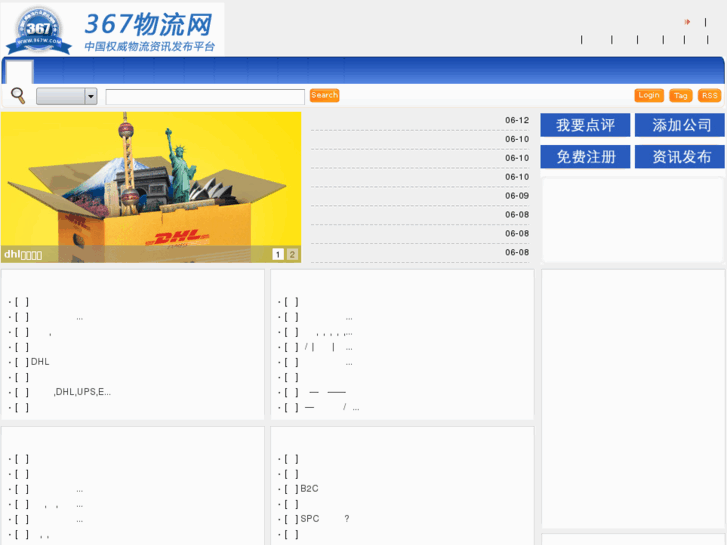
Task: Click the dhl caption on banner
Action: 23,254
